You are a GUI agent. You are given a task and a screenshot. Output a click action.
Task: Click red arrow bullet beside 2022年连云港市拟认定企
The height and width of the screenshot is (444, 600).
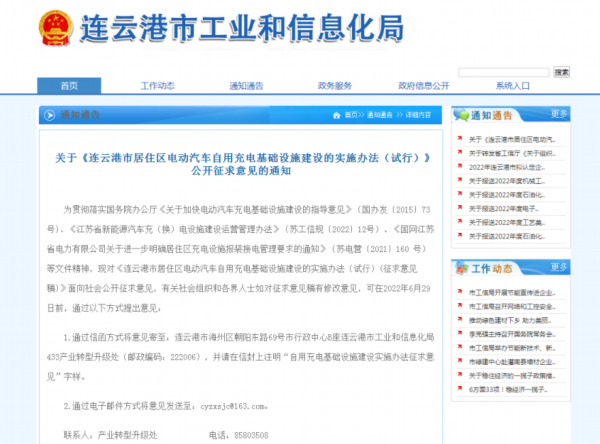[459, 166]
